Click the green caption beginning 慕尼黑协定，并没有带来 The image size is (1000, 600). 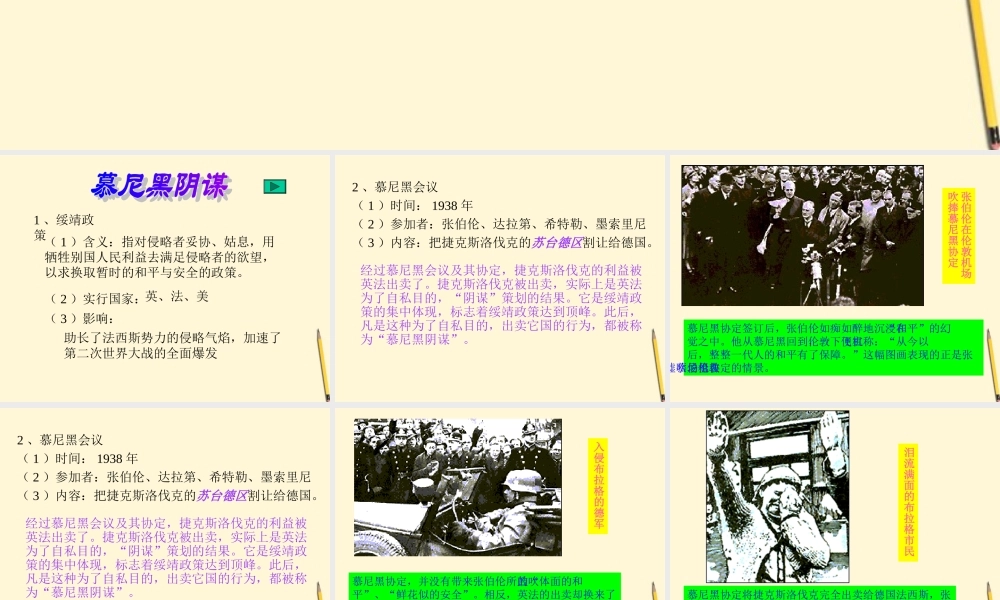pyautogui.click(x=485, y=587)
